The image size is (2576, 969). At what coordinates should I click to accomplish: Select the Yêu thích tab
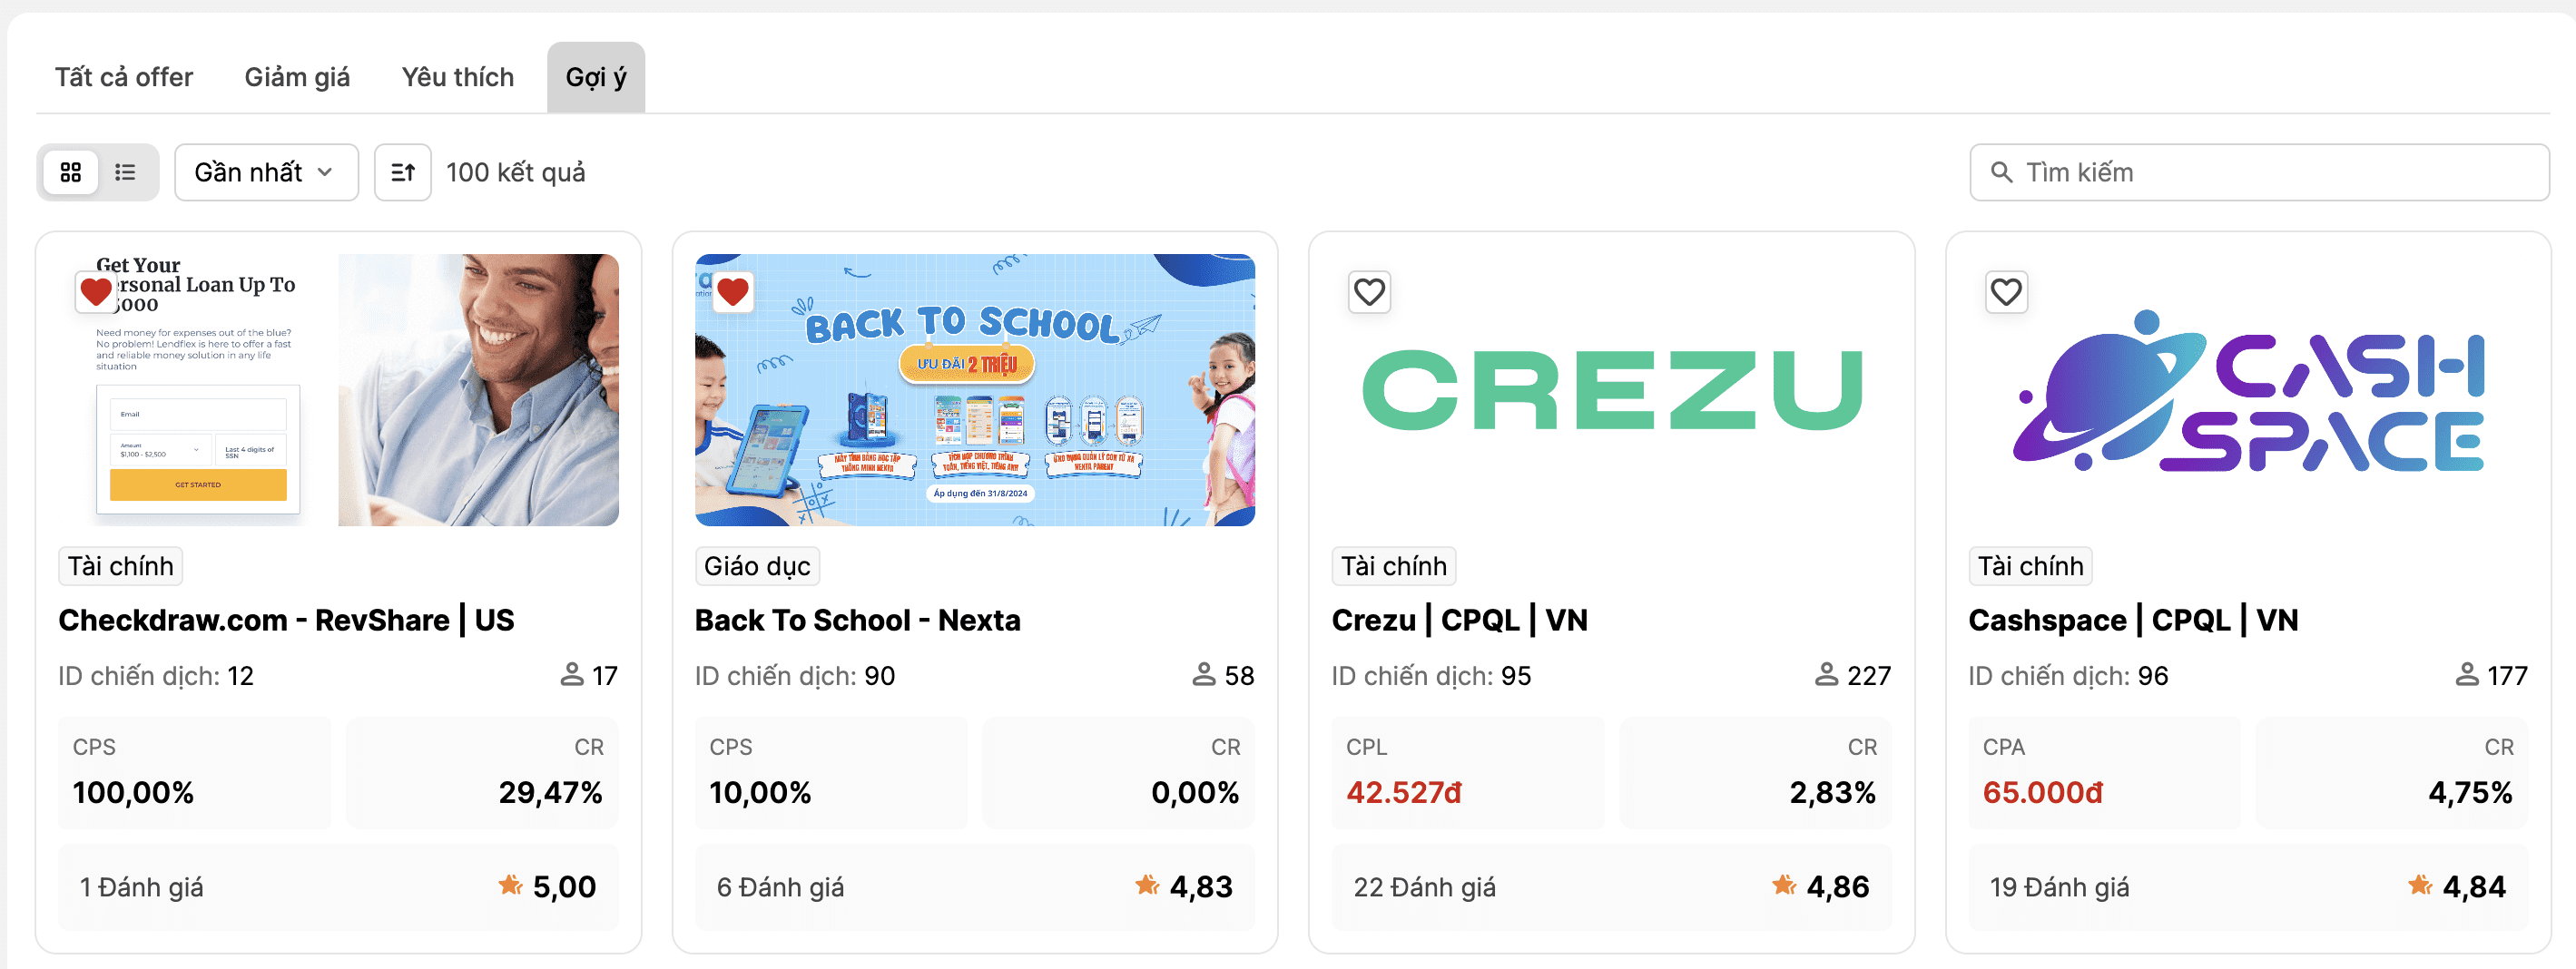pos(458,77)
